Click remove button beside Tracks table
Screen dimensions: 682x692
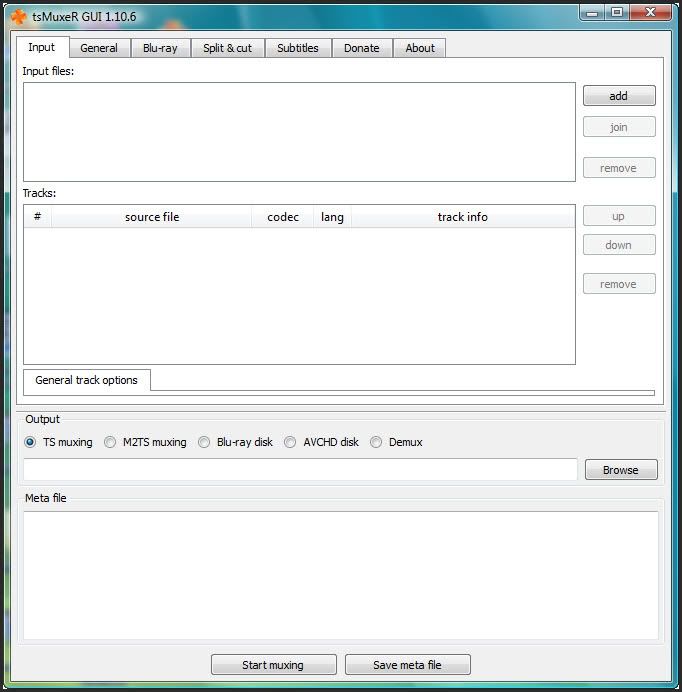pos(619,284)
